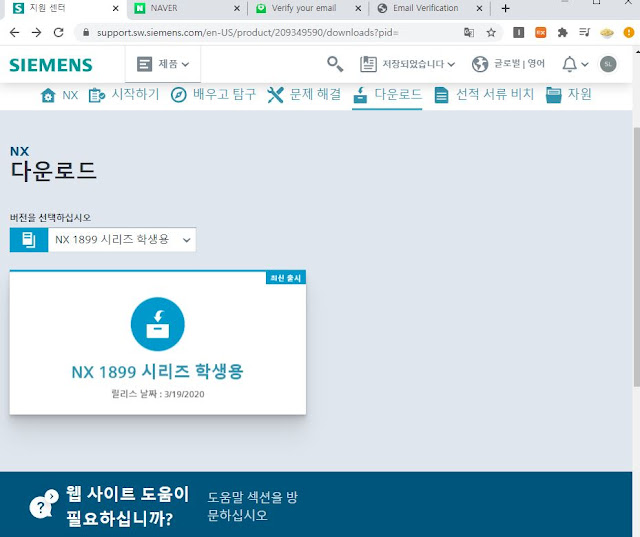Expand the notification bell dropdown
640x537 pixels.
(576, 64)
